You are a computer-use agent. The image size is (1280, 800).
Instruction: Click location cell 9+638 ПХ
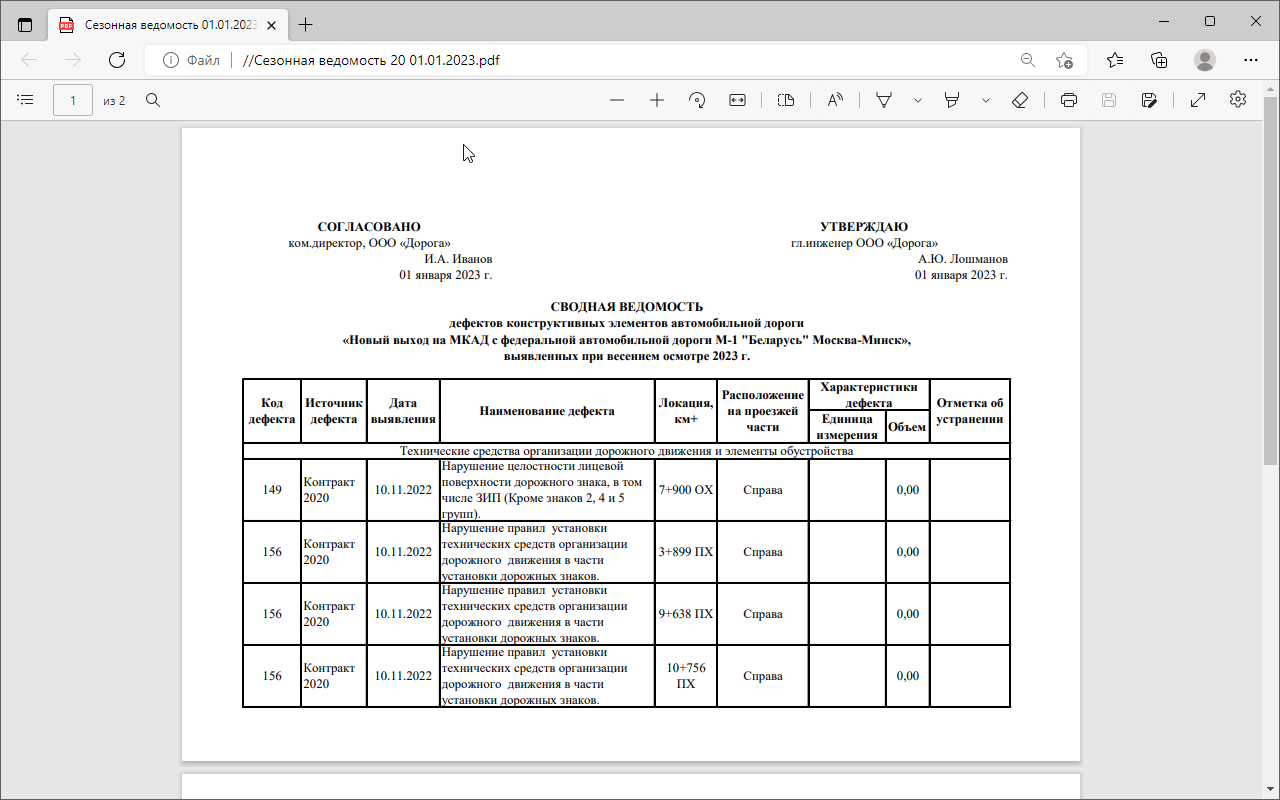click(x=686, y=614)
